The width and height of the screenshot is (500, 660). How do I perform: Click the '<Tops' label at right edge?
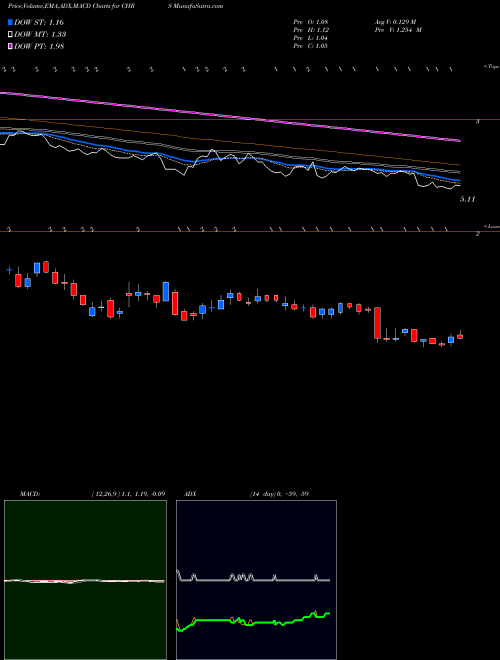click(492, 67)
